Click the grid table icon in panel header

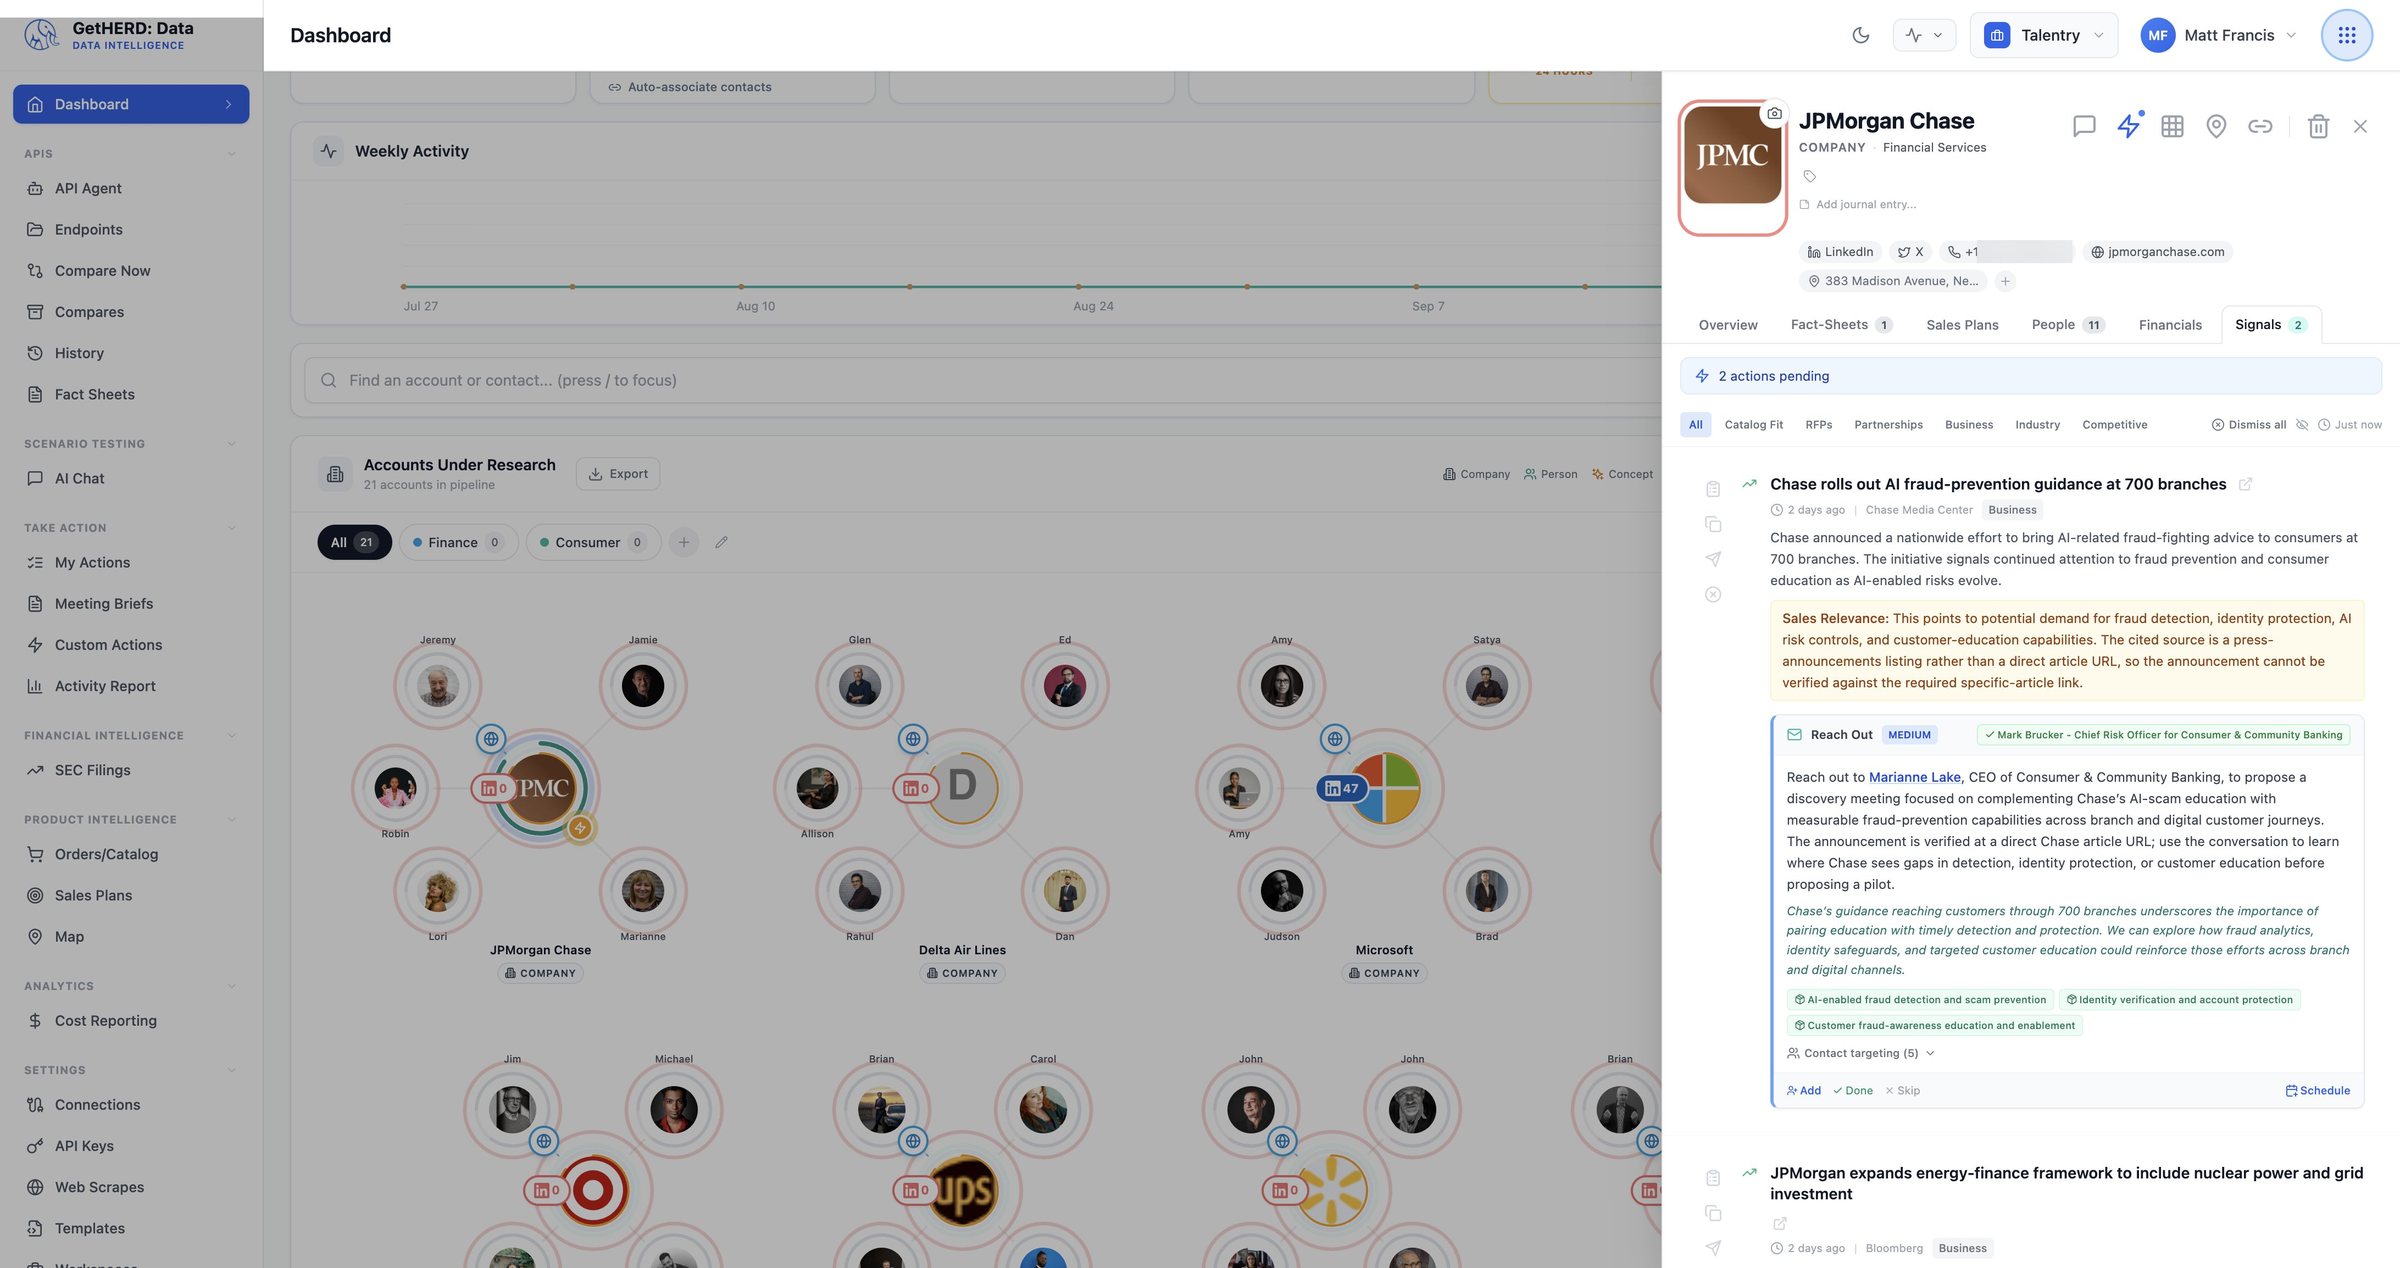2172,126
